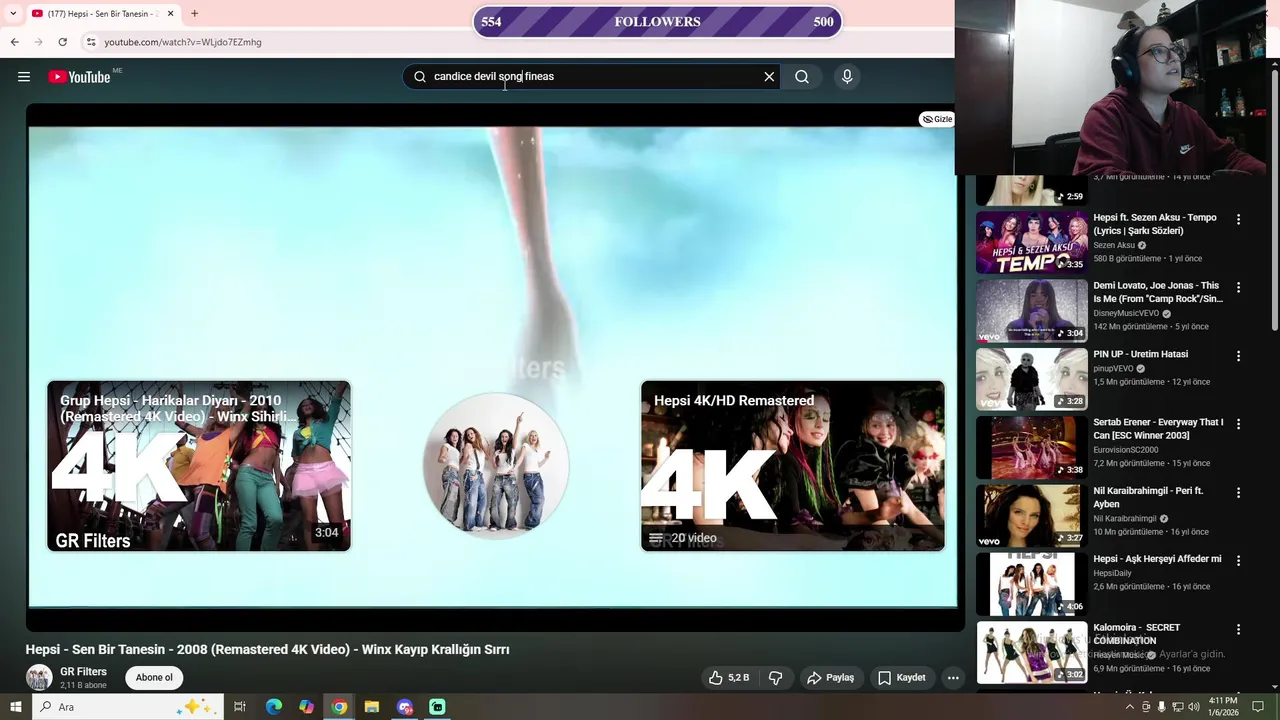Open File Explorer from the taskbar
This screenshot has width=1280, height=720.
tap(372, 707)
